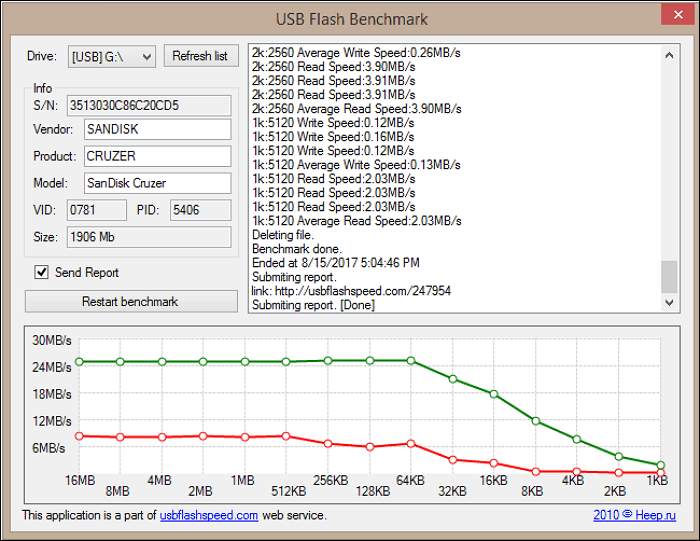Click the log scrollbar down arrow
Screen dimensions: 700x541
coord(668,303)
